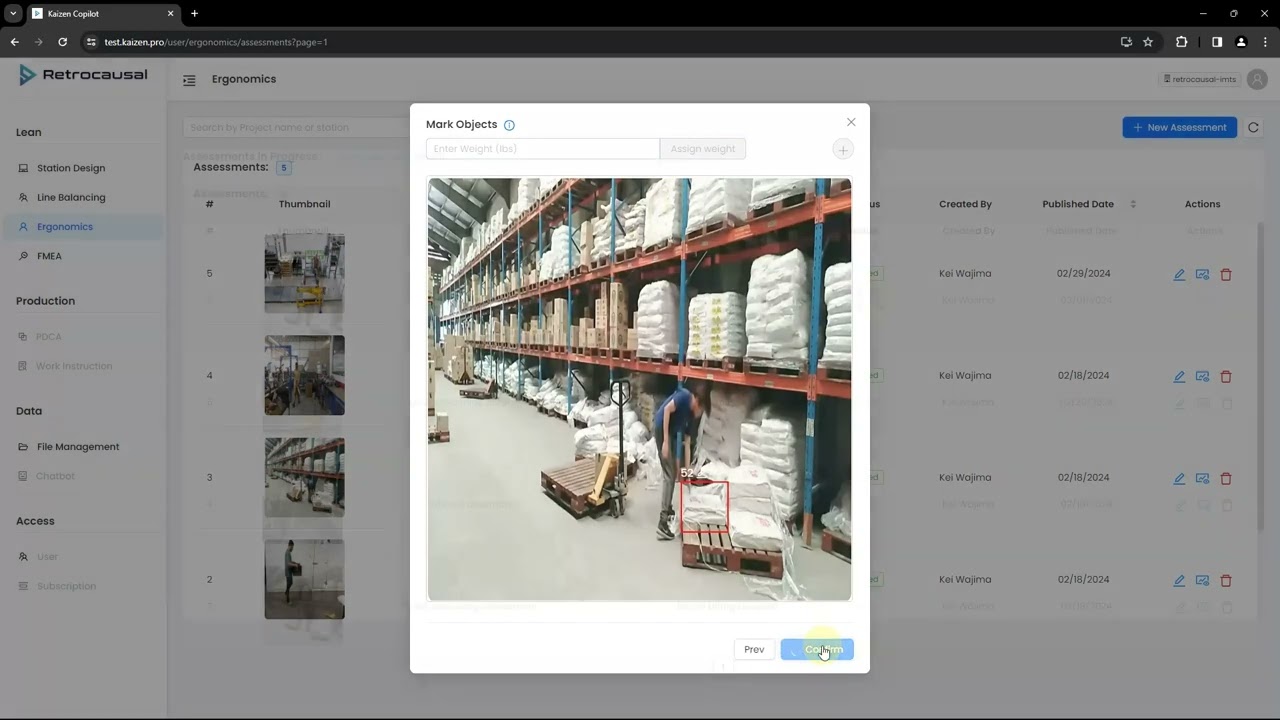Click the Prev button

754,650
